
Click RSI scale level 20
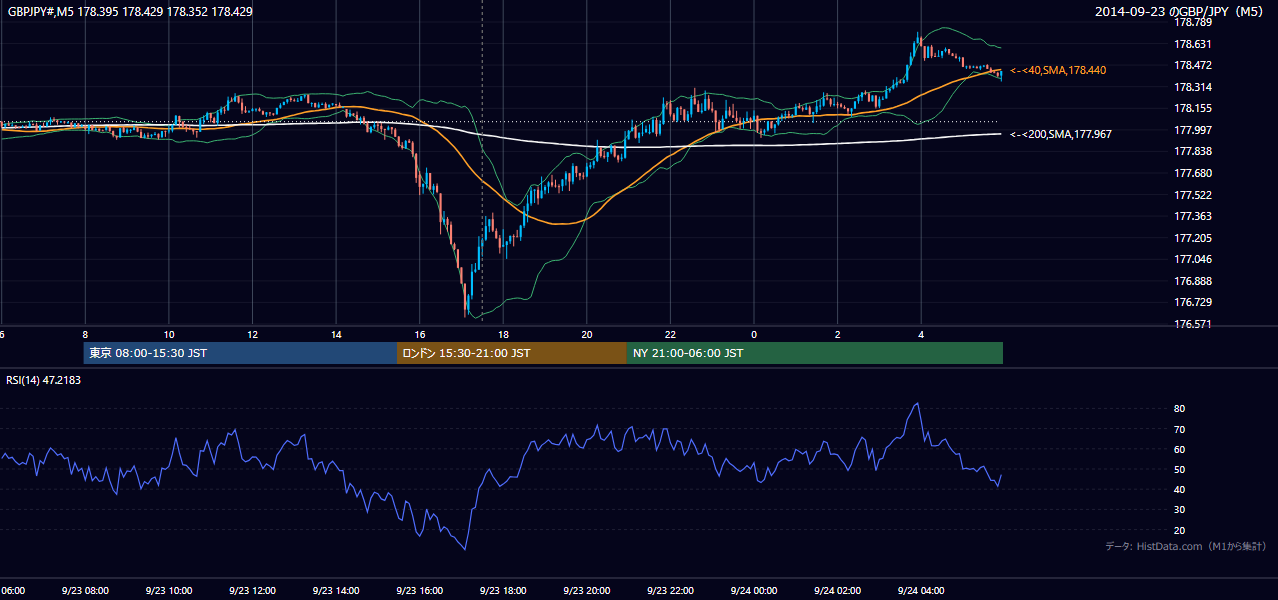[x=1180, y=531]
